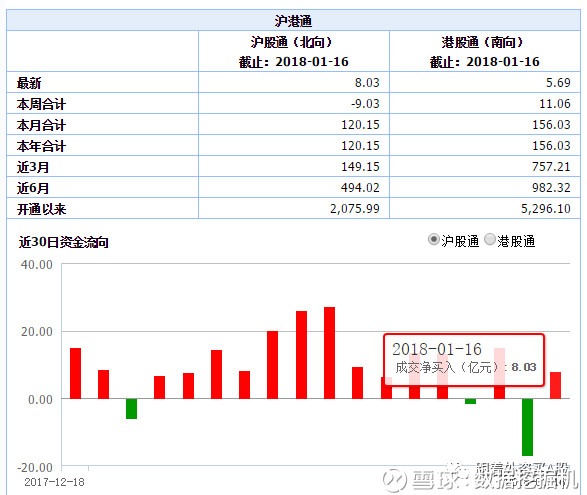Click the value 11.06 in 本周合计 row
This screenshot has width=587, height=495.
click(555, 103)
